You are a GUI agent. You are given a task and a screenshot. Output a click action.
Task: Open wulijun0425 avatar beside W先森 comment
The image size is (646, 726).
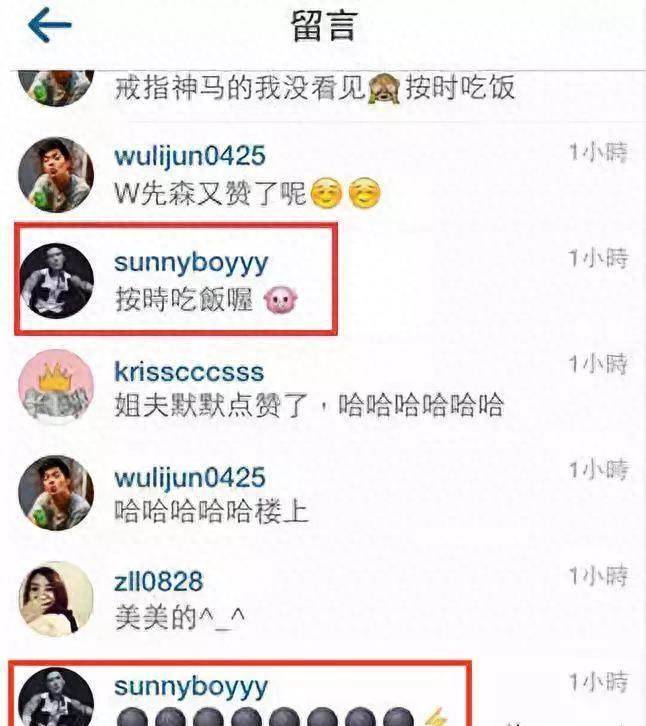56,175
